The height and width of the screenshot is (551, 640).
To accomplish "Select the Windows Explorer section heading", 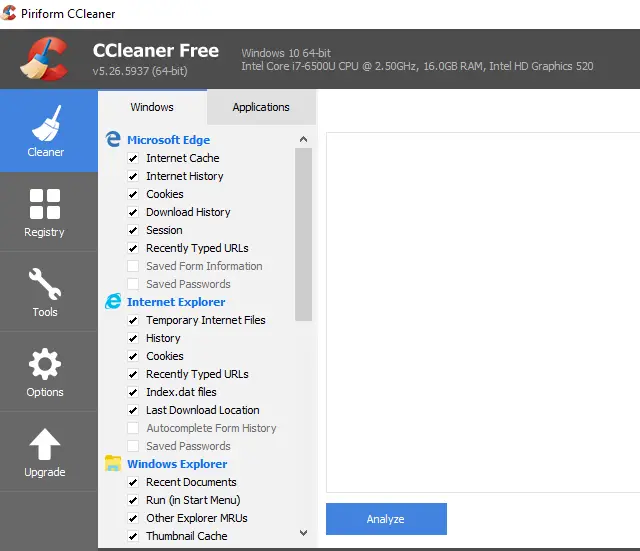I will (x=177, y=464).
